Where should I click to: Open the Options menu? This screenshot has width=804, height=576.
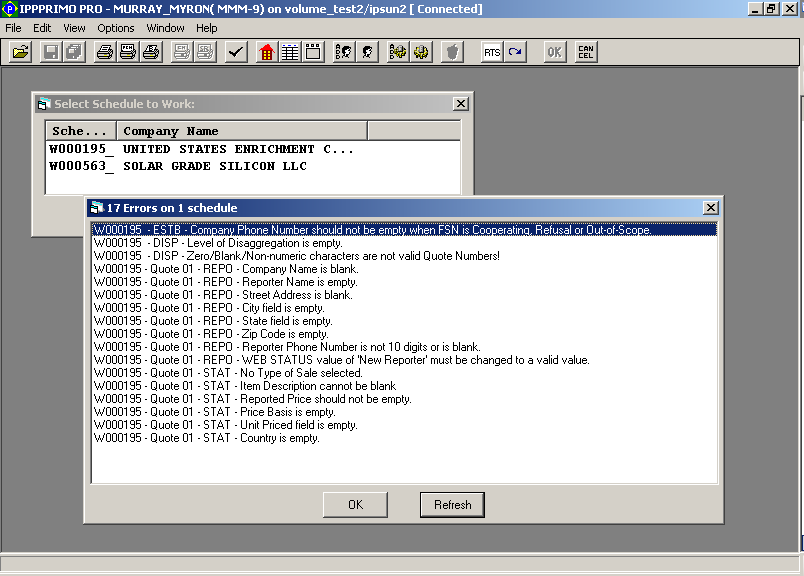116,28
